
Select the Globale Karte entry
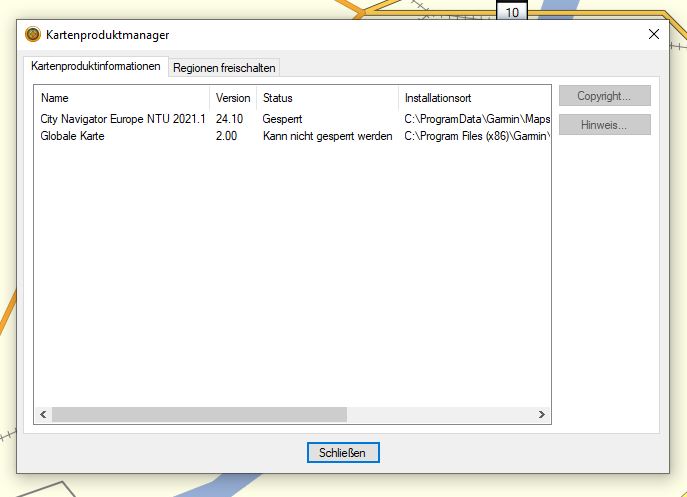(x=72, y=136)
